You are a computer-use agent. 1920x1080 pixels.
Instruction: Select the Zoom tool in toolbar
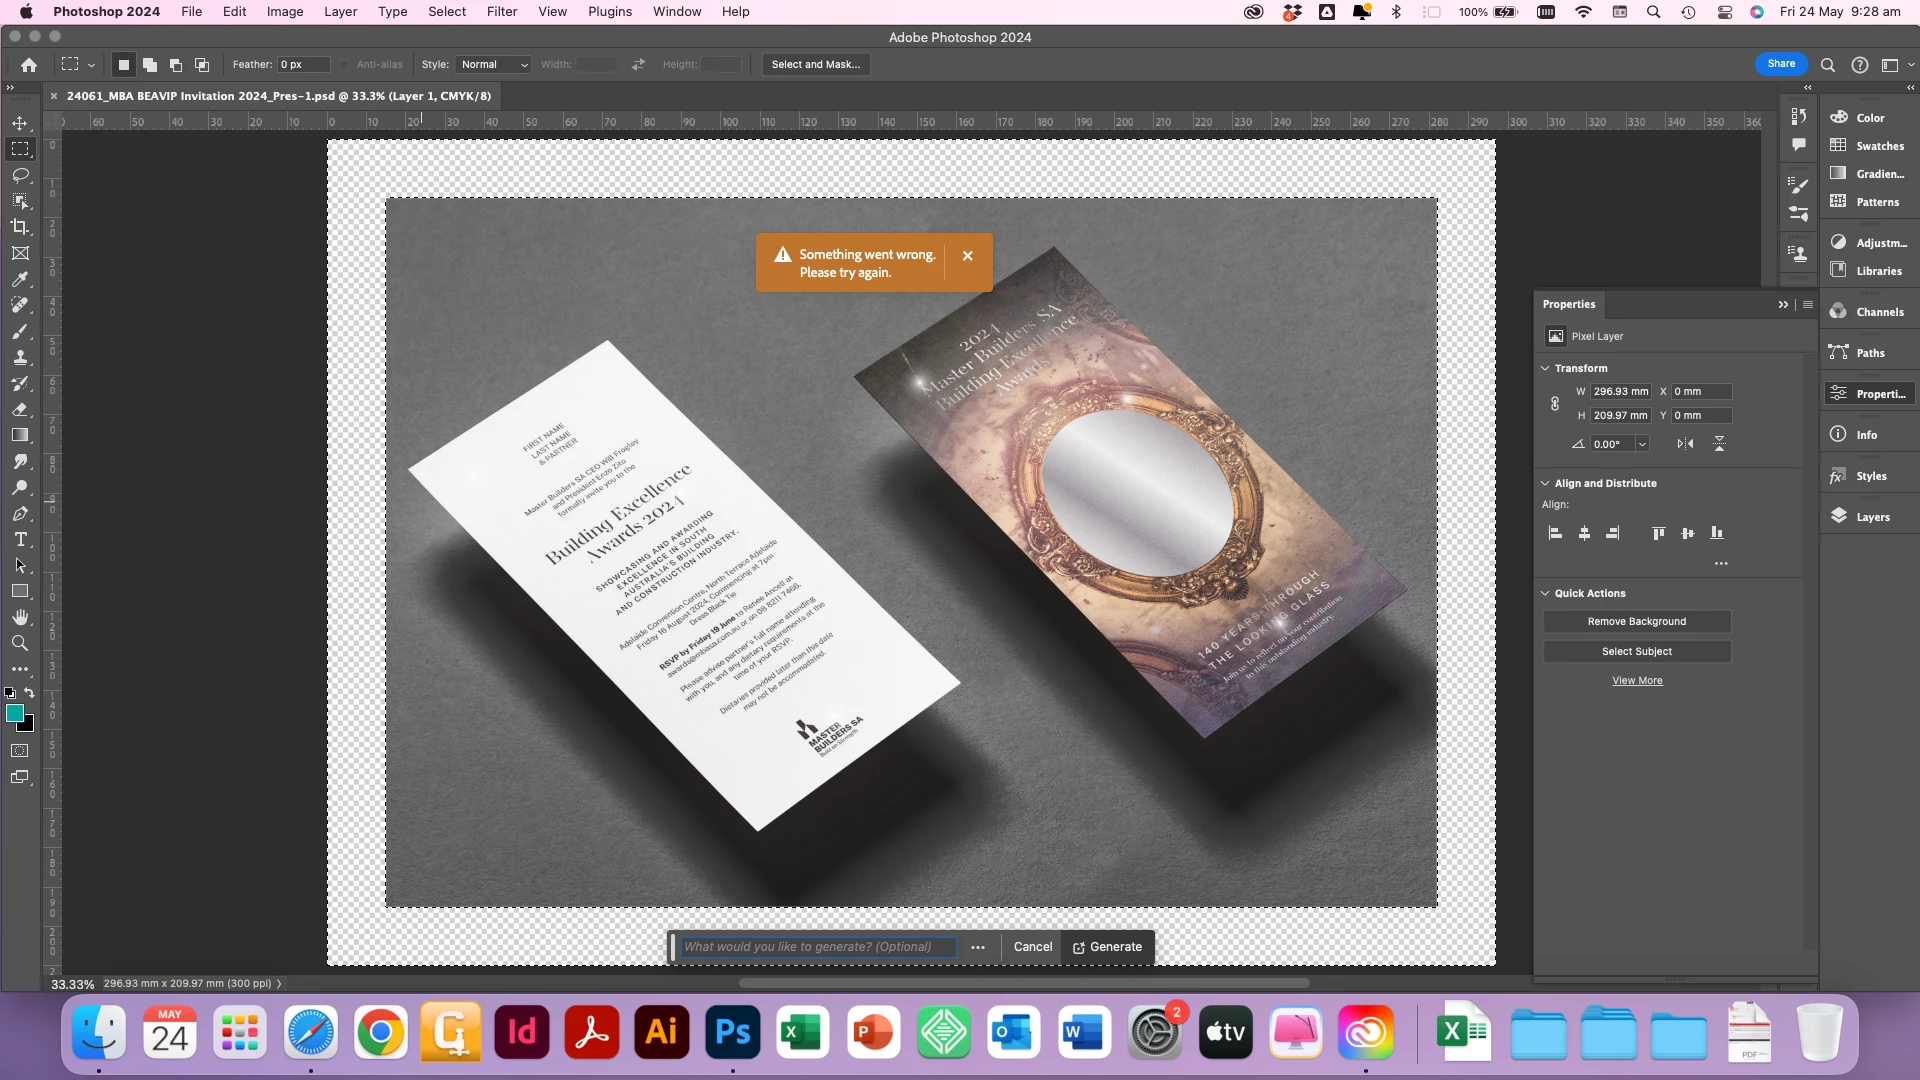pyautogui.click(x=20, y=643)
